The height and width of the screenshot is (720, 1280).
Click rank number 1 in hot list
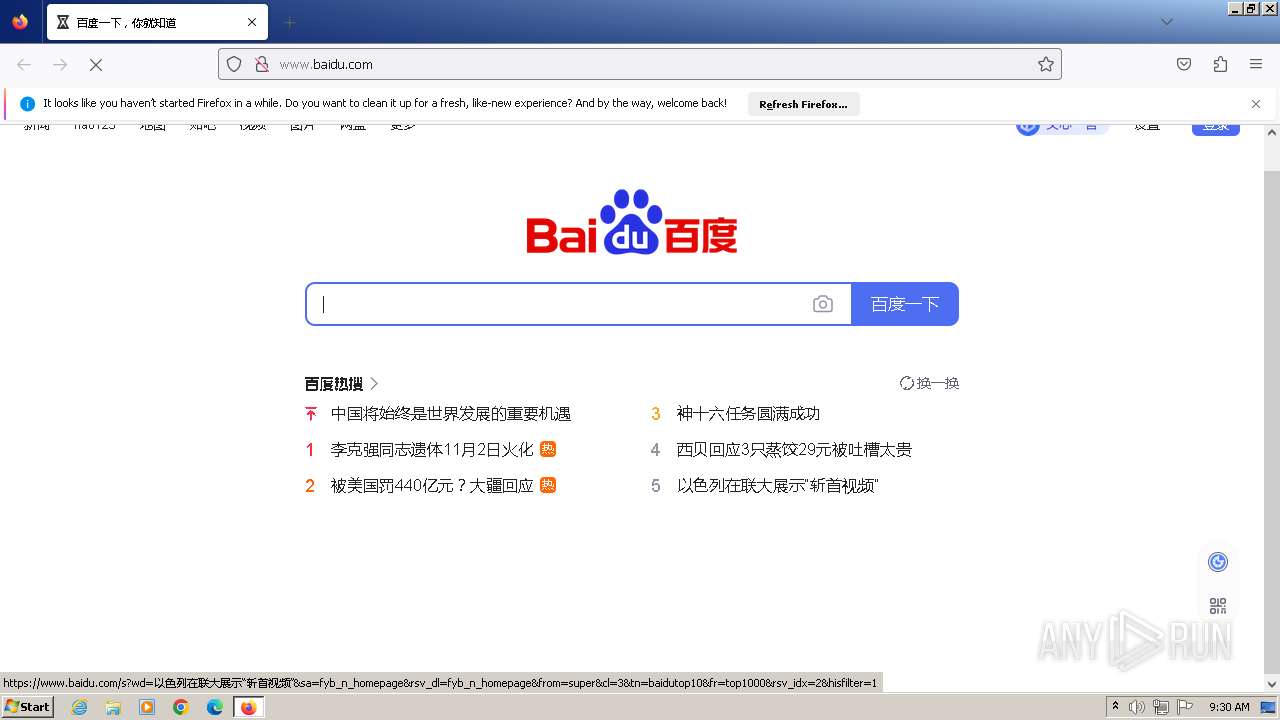point(310,450)
